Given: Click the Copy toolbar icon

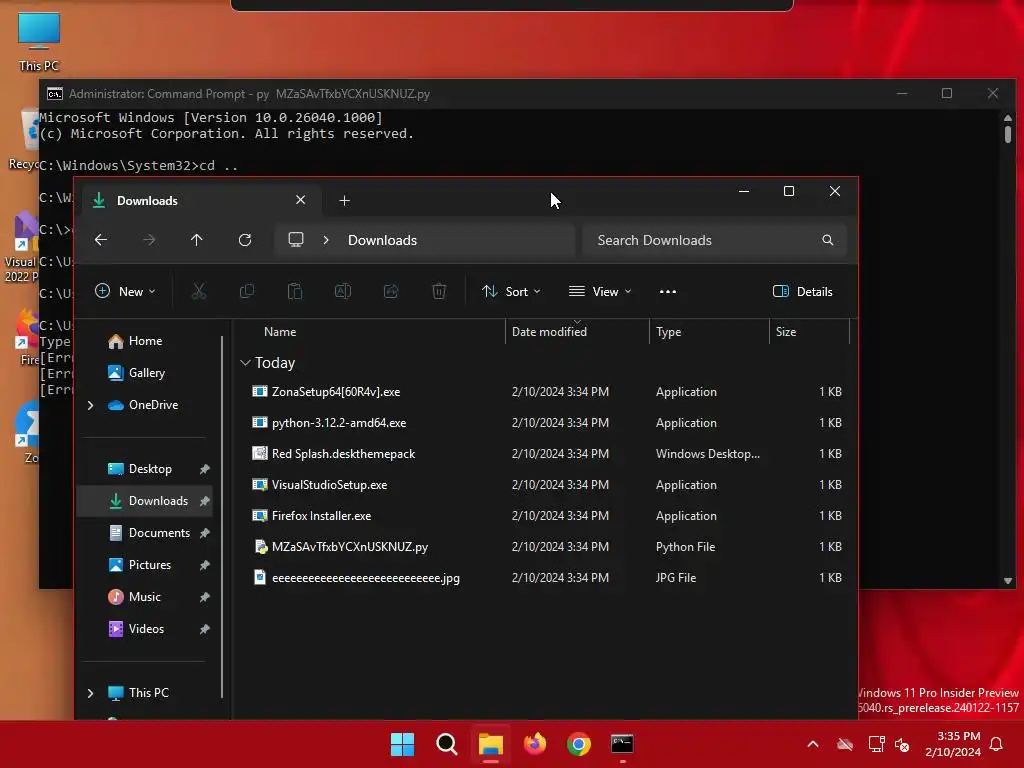Looking at the screenshot, I should [x=247, y=291].
